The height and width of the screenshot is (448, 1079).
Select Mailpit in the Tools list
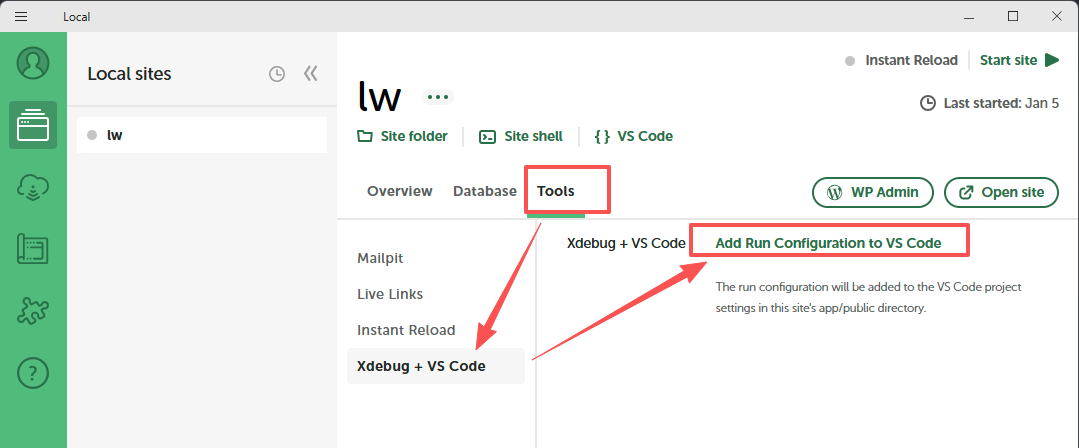click(380, 258)
